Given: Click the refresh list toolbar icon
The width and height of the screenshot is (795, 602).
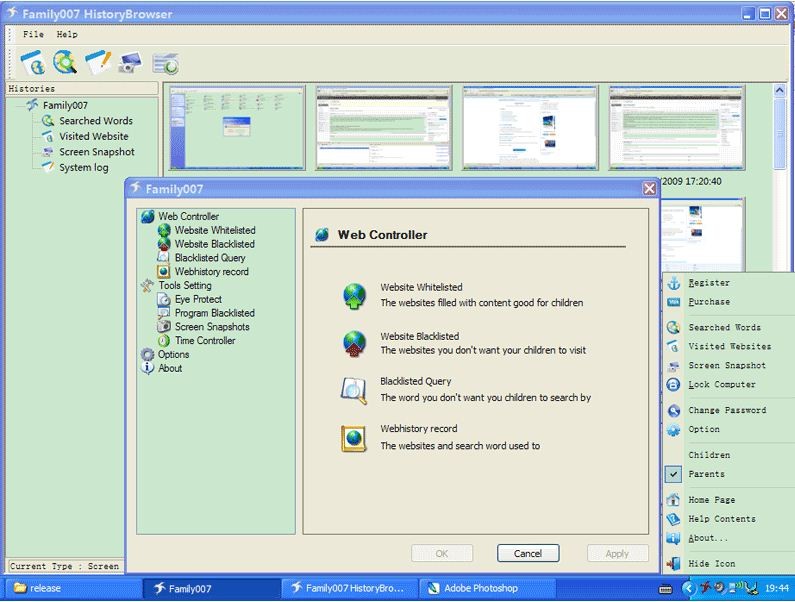Looking at the screenshot, I should [x=166, y=63].
